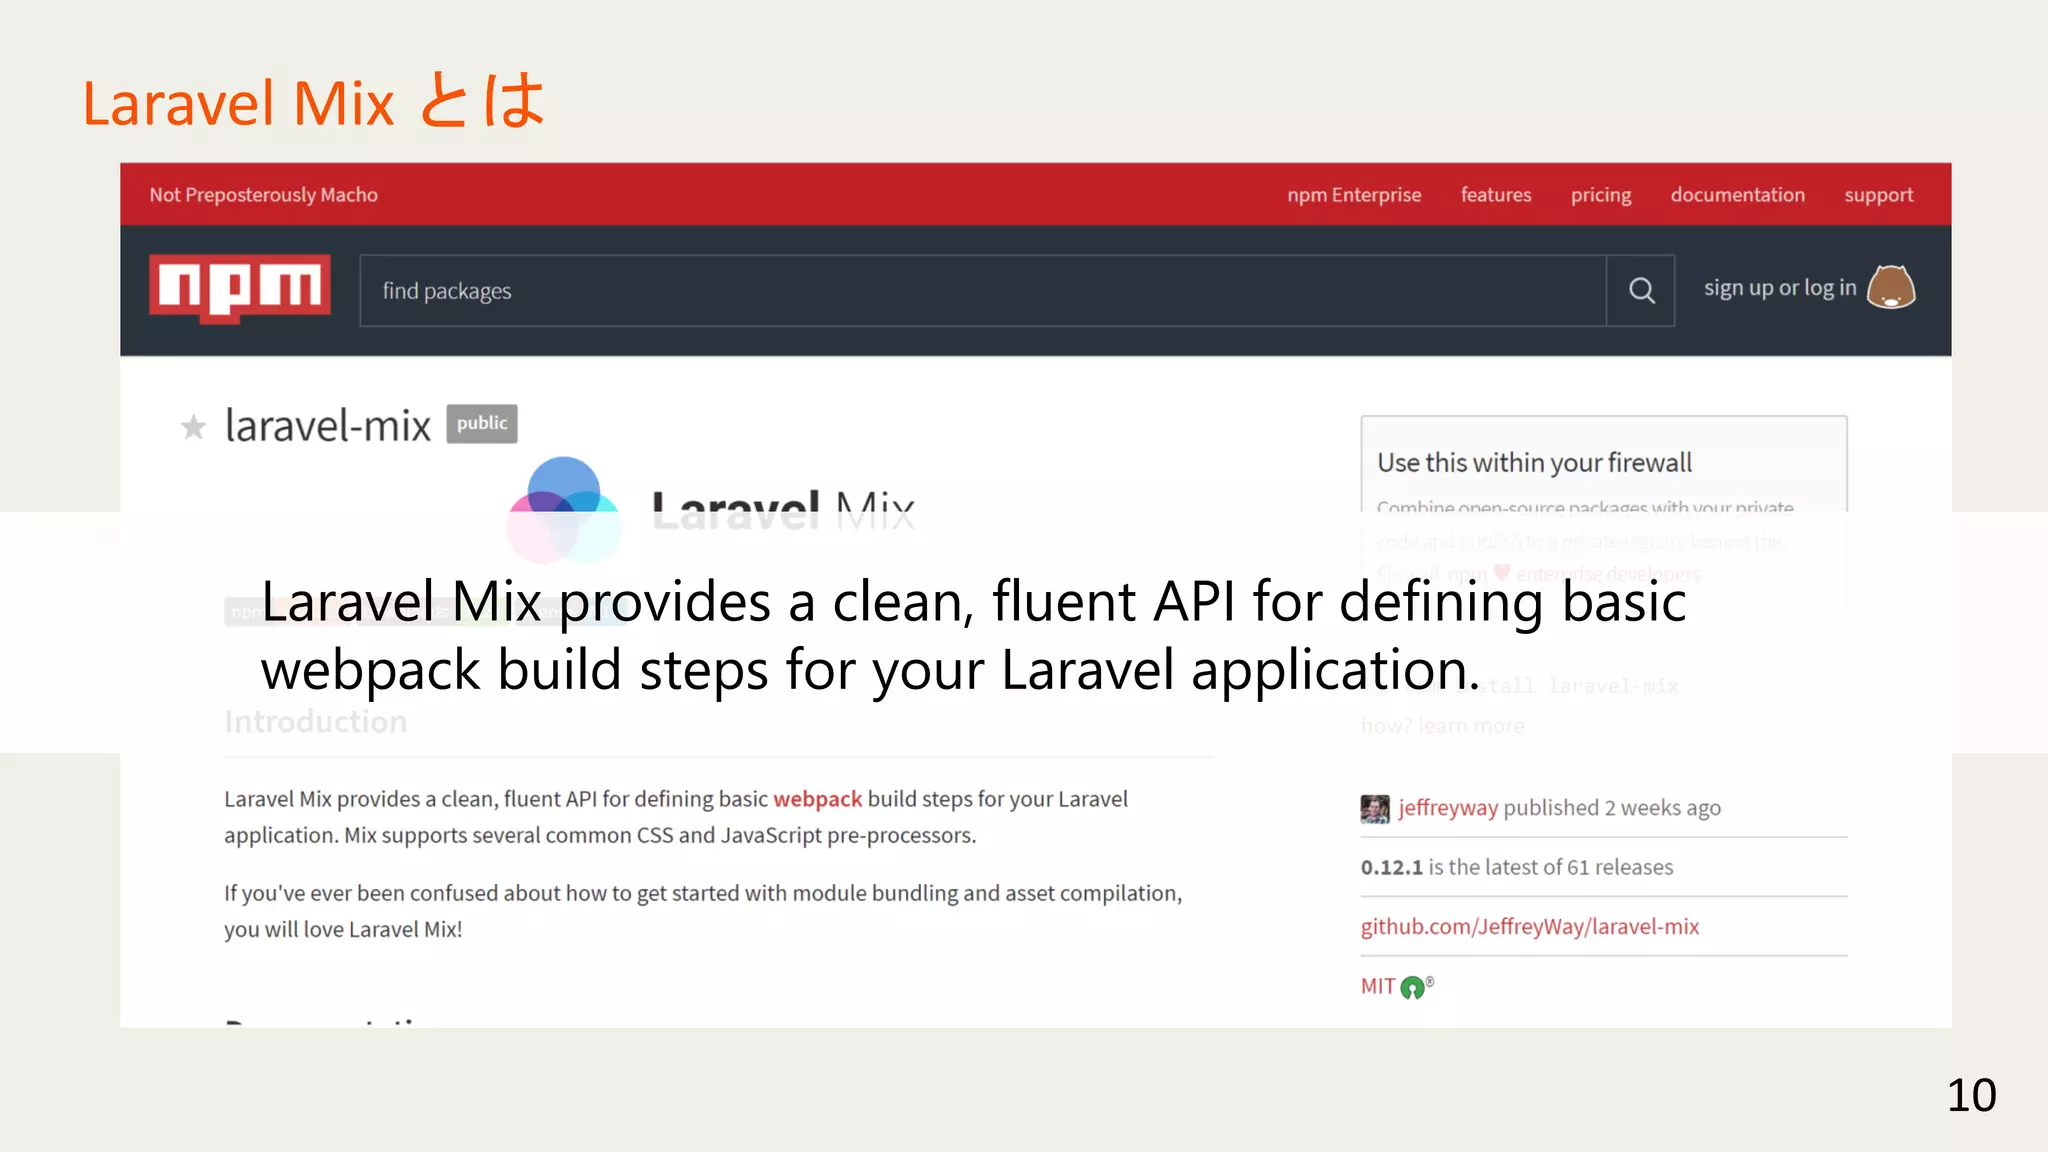Screen dimensions: 2048x1152
Task: Click the MIT license link
Action: click(1377, 987)
